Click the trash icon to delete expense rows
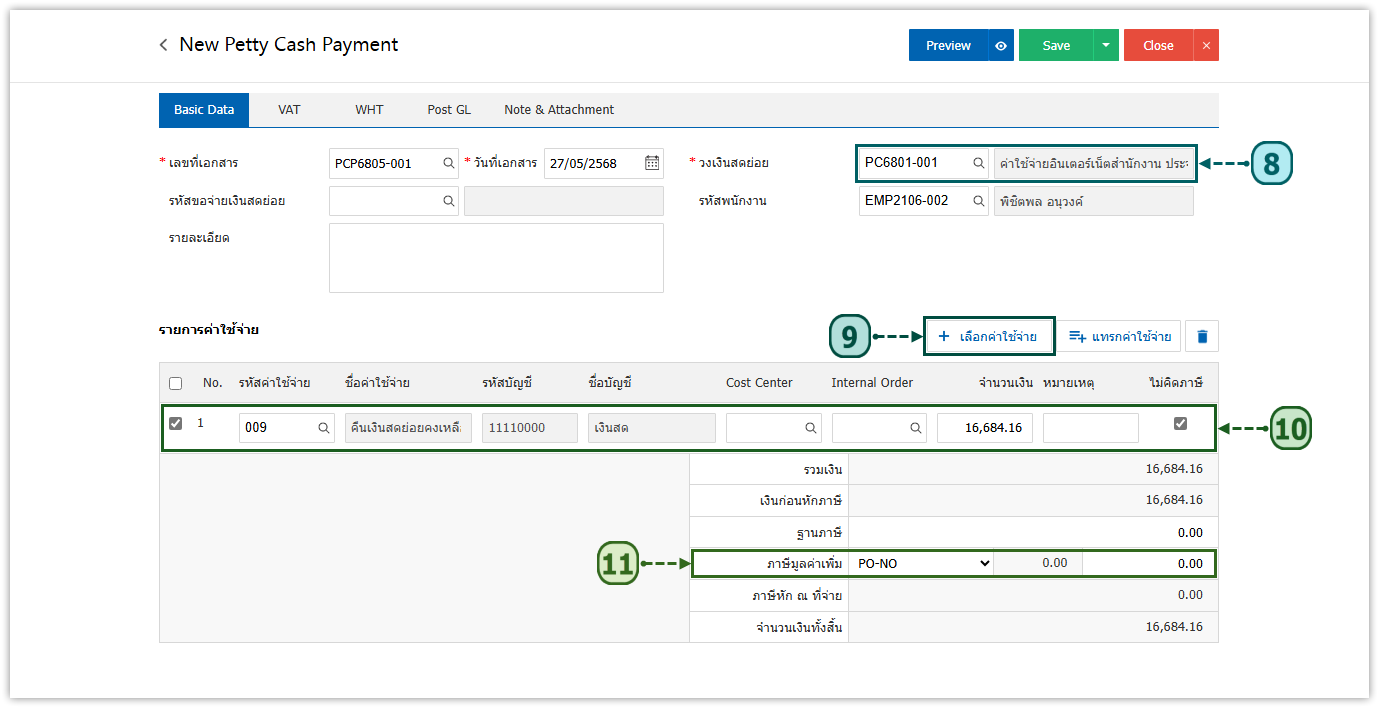Viewport: 1379px width, 708px height. tap(1201, 336)
